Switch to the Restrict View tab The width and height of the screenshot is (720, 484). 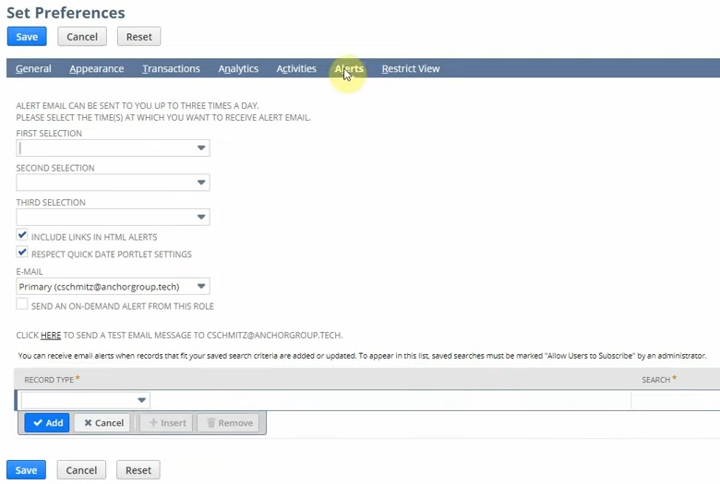coord(411,68)
